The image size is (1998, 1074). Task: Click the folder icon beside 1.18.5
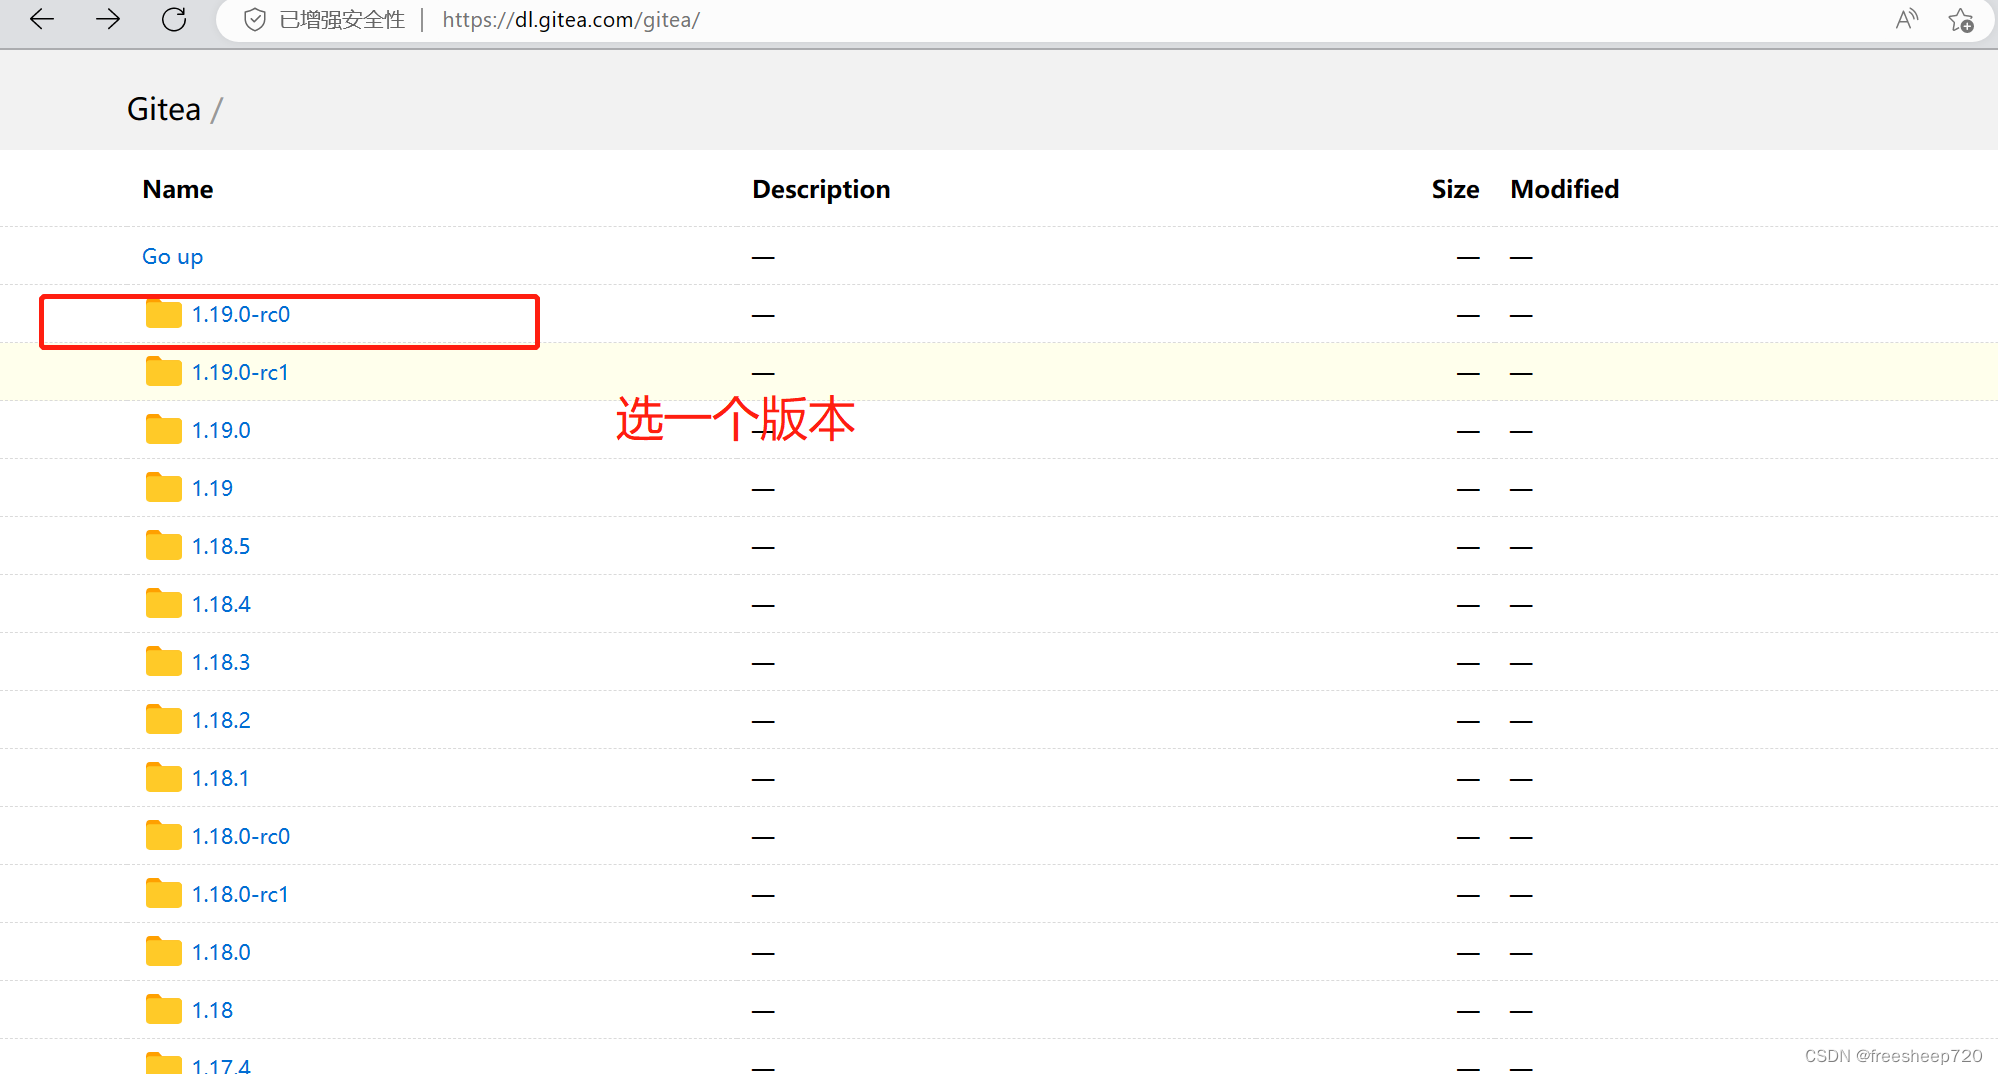point(163,546)
